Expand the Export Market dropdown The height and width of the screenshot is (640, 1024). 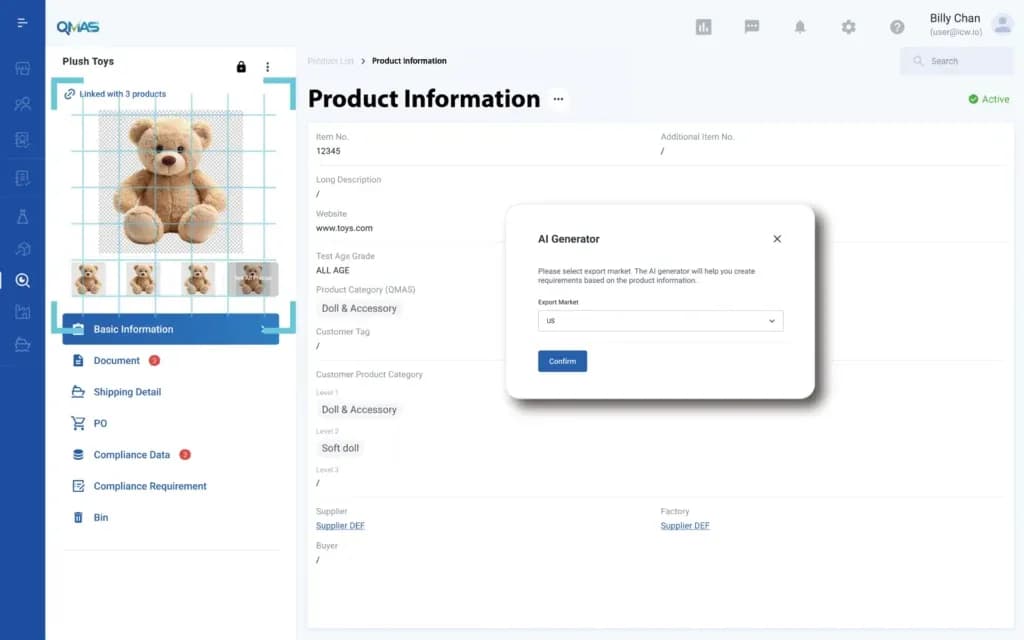[660, 321]
